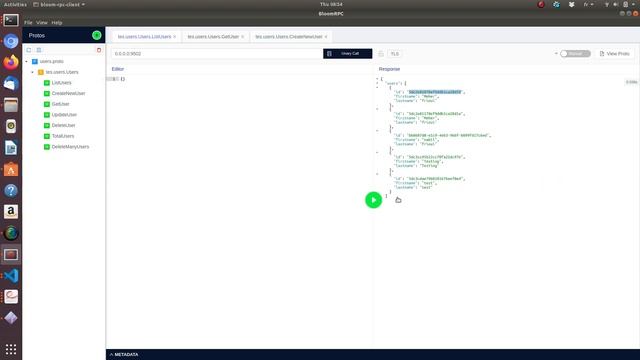Open Amazon from the dock
Screen dimensions: 640x360
tap(11, 212)
